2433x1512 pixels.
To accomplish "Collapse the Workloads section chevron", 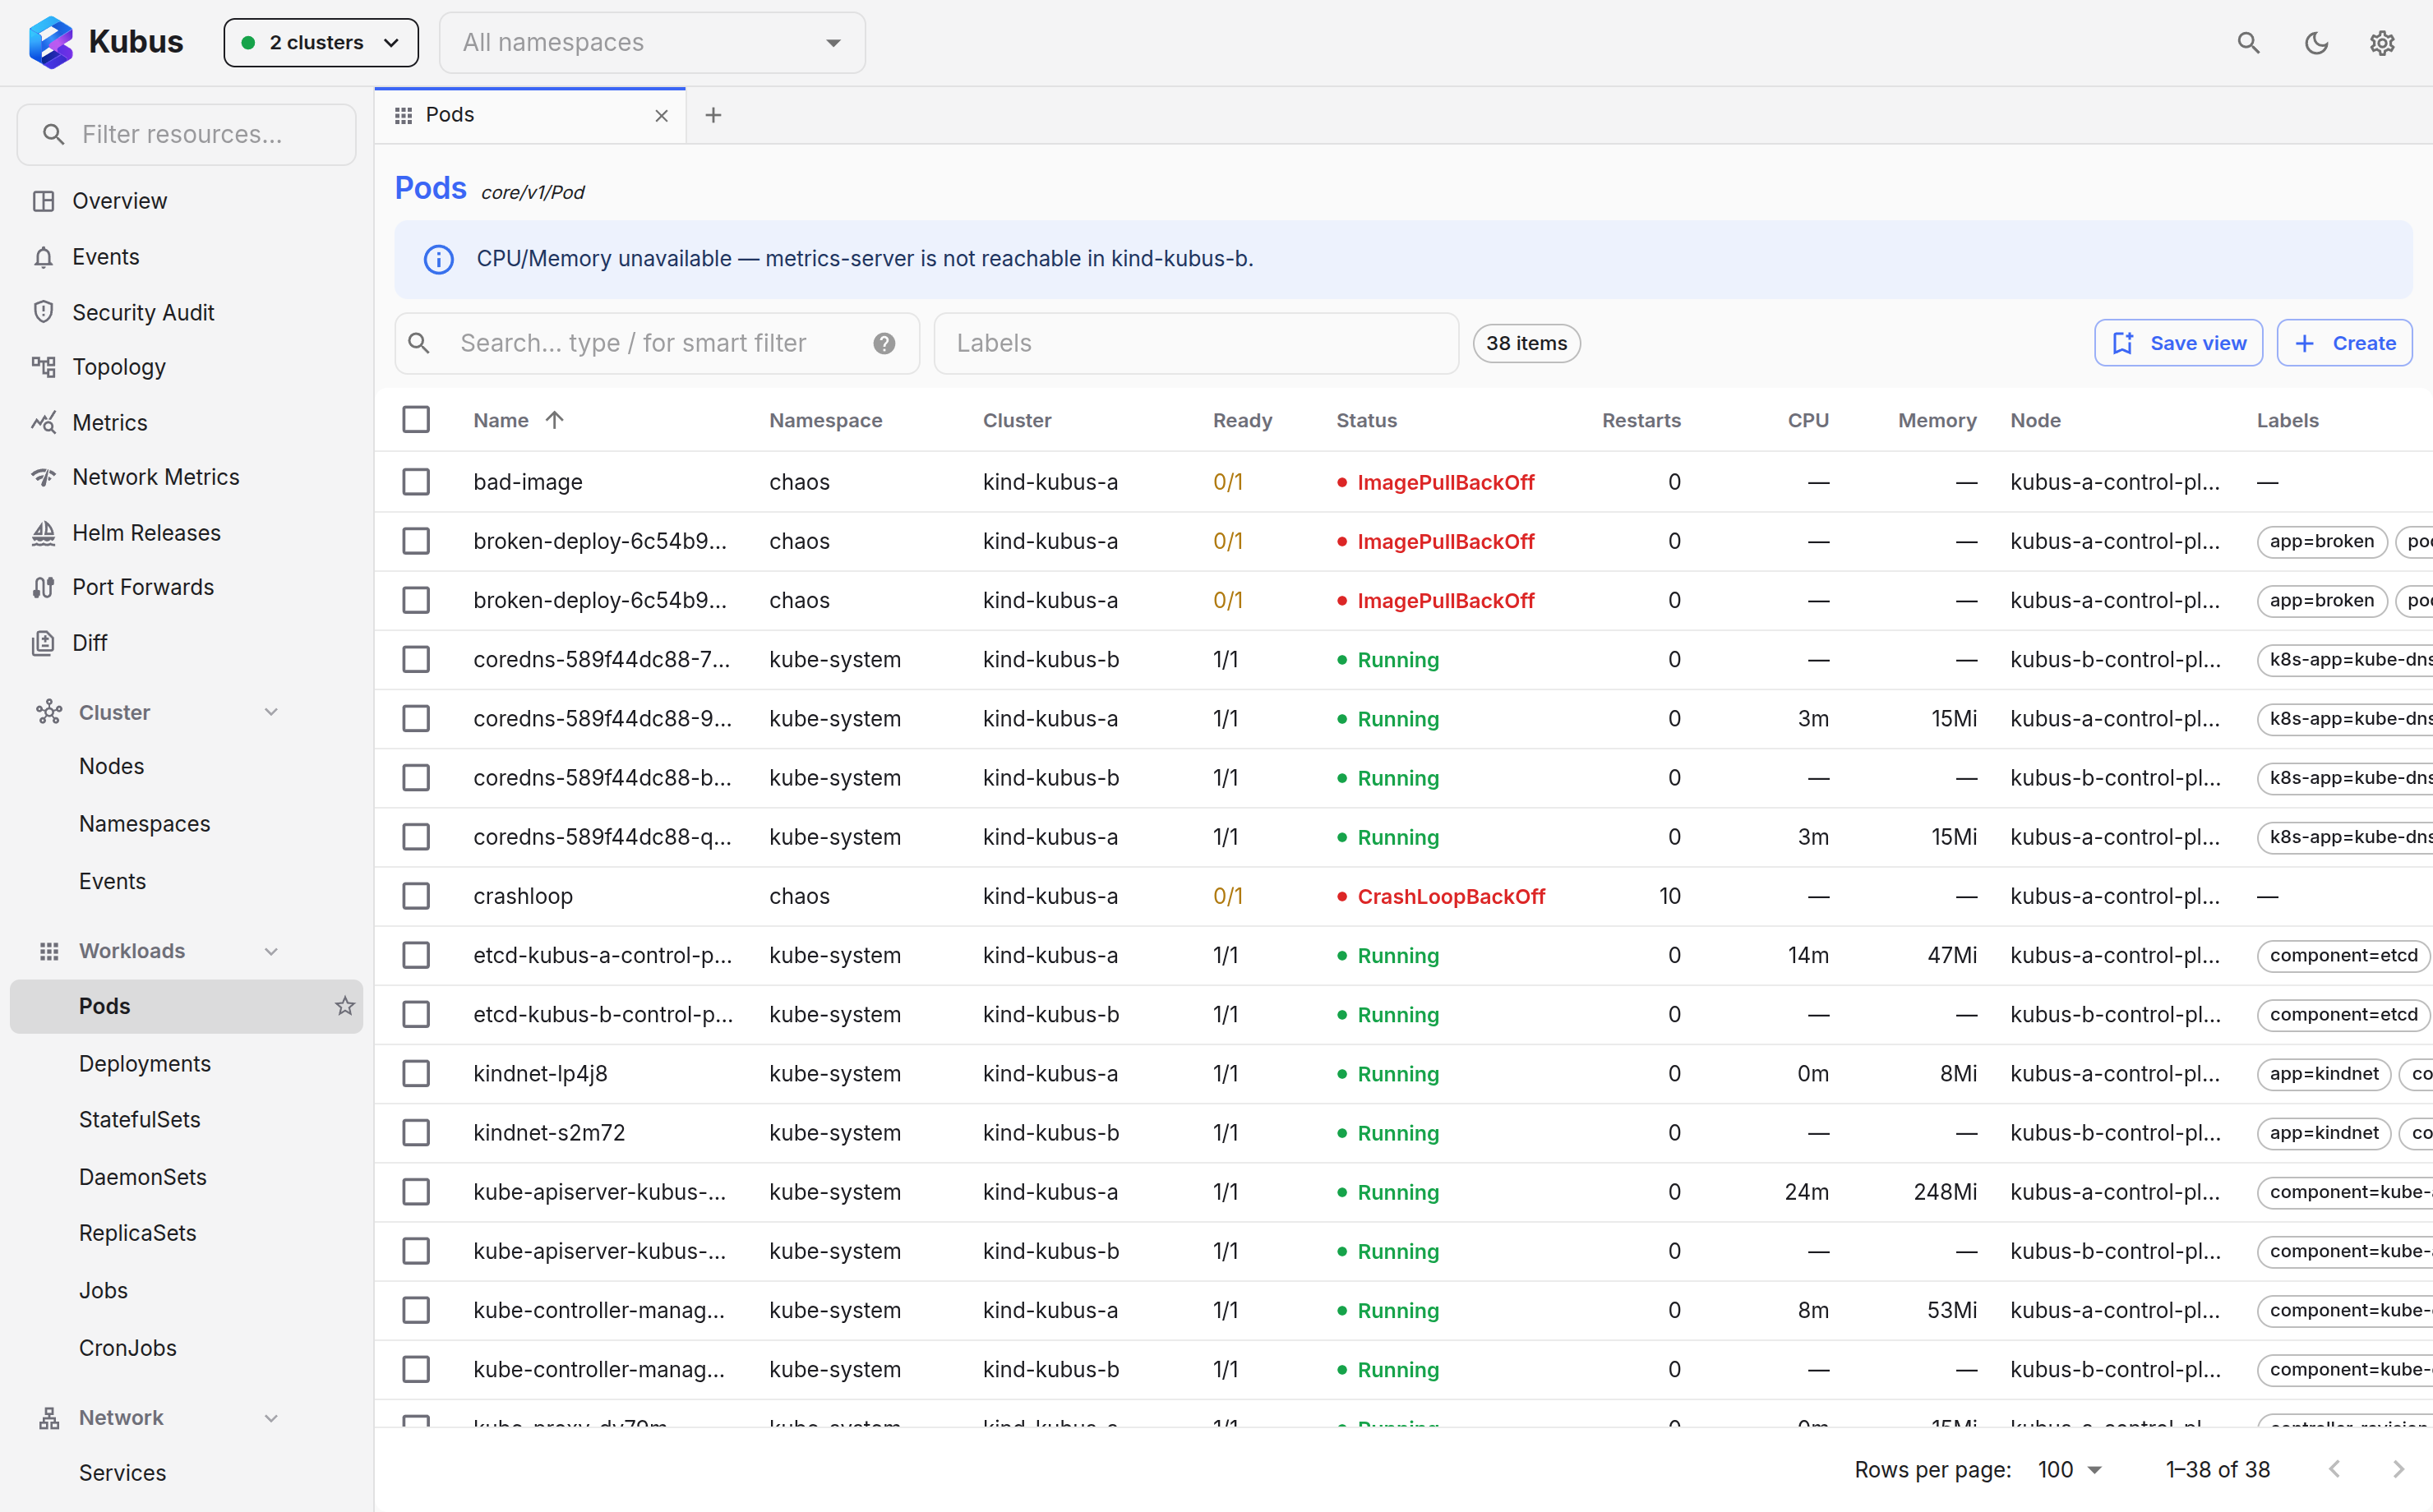I will point(271,951).
